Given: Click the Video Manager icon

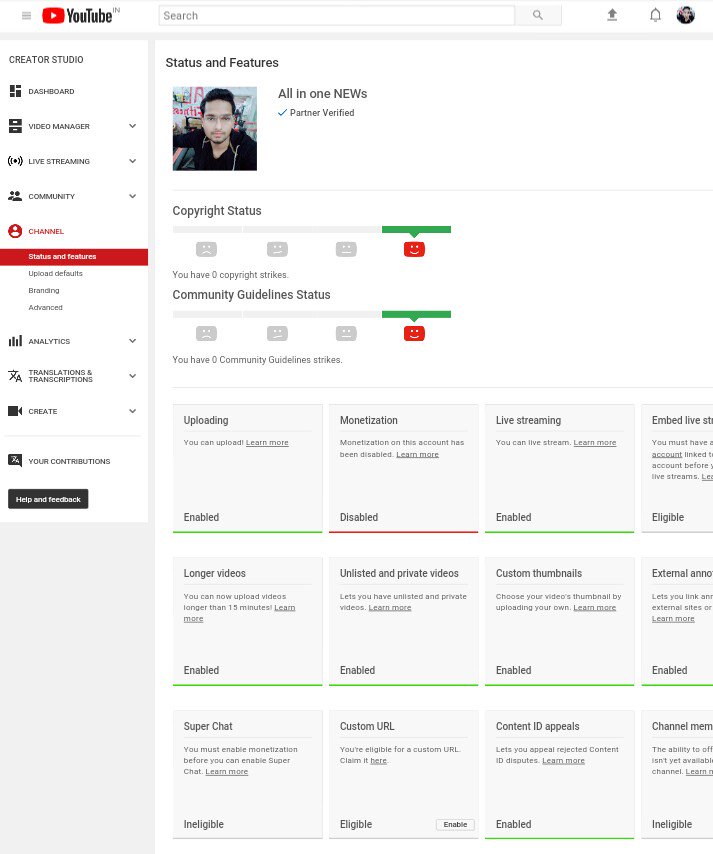Looking at the screenshot, I should click(15, 126).
